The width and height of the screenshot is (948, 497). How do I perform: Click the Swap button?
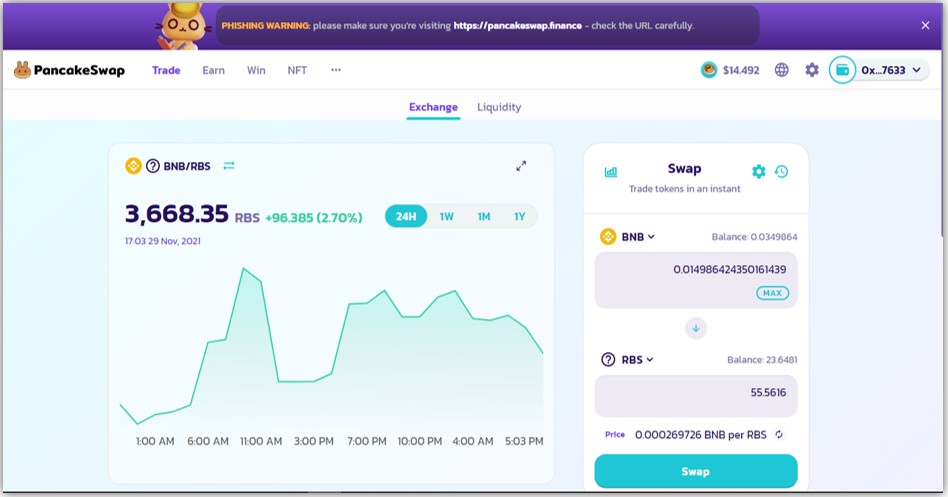pos(696,472)
